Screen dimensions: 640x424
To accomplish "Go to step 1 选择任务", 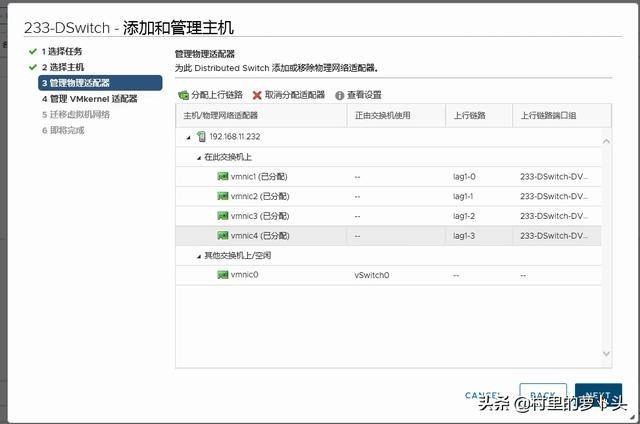I will click(x=62, y=50).
